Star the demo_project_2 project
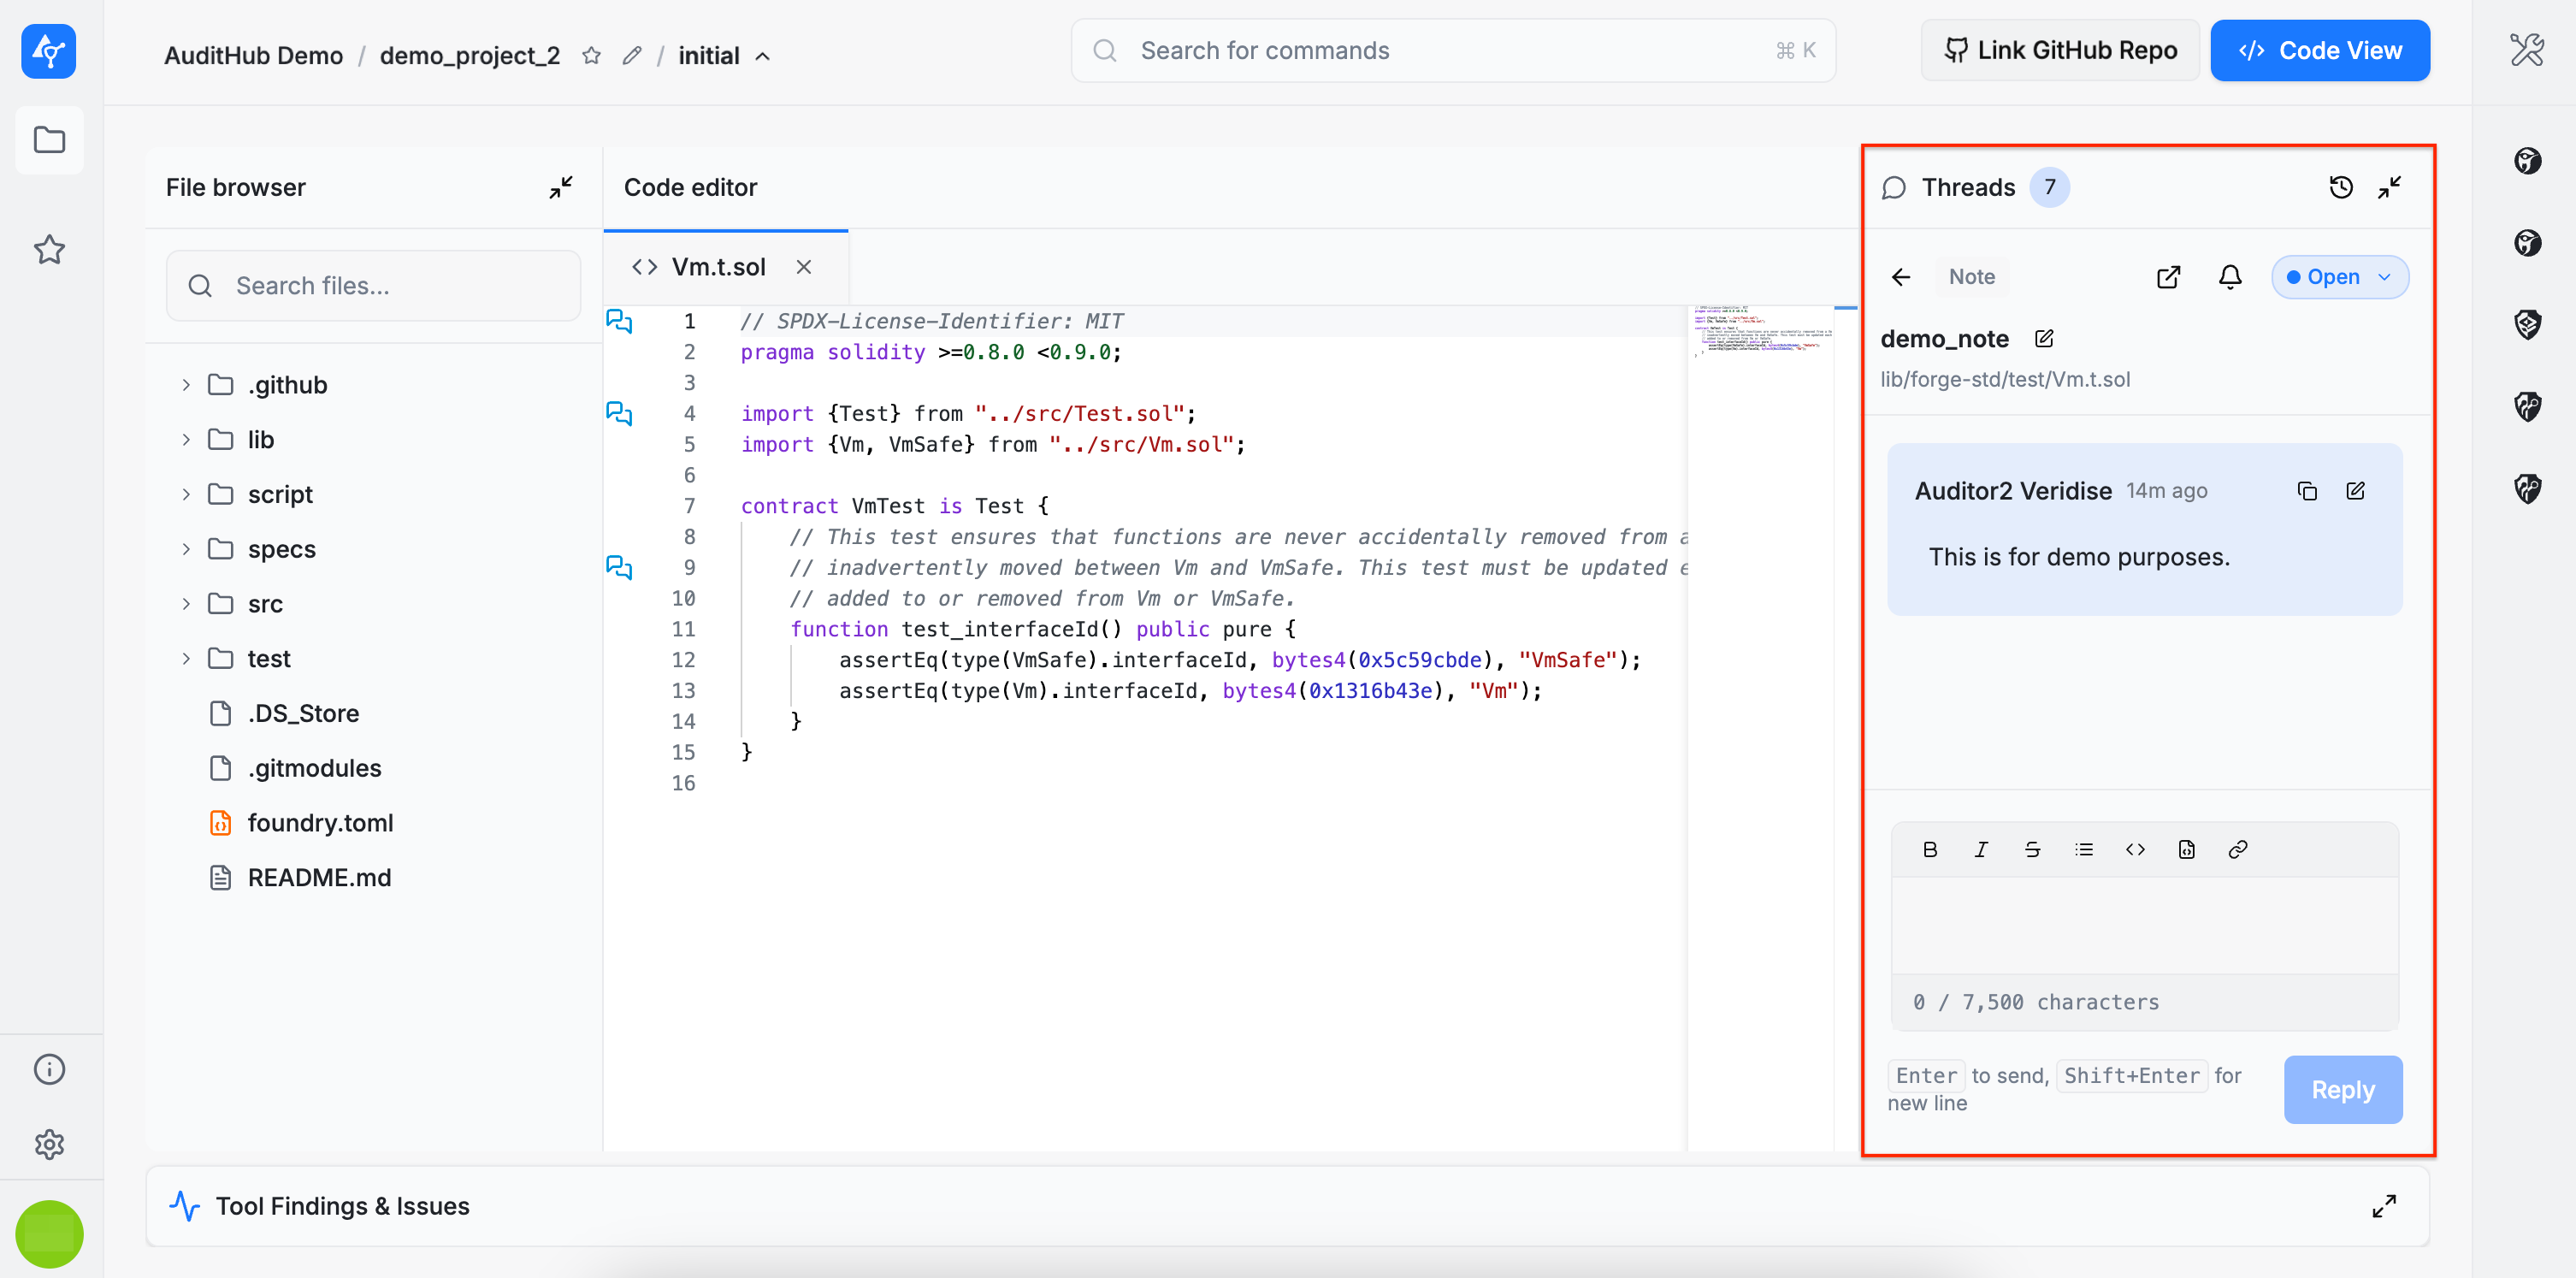This screenshot has height=1278, width=2576. click(591, 56)
